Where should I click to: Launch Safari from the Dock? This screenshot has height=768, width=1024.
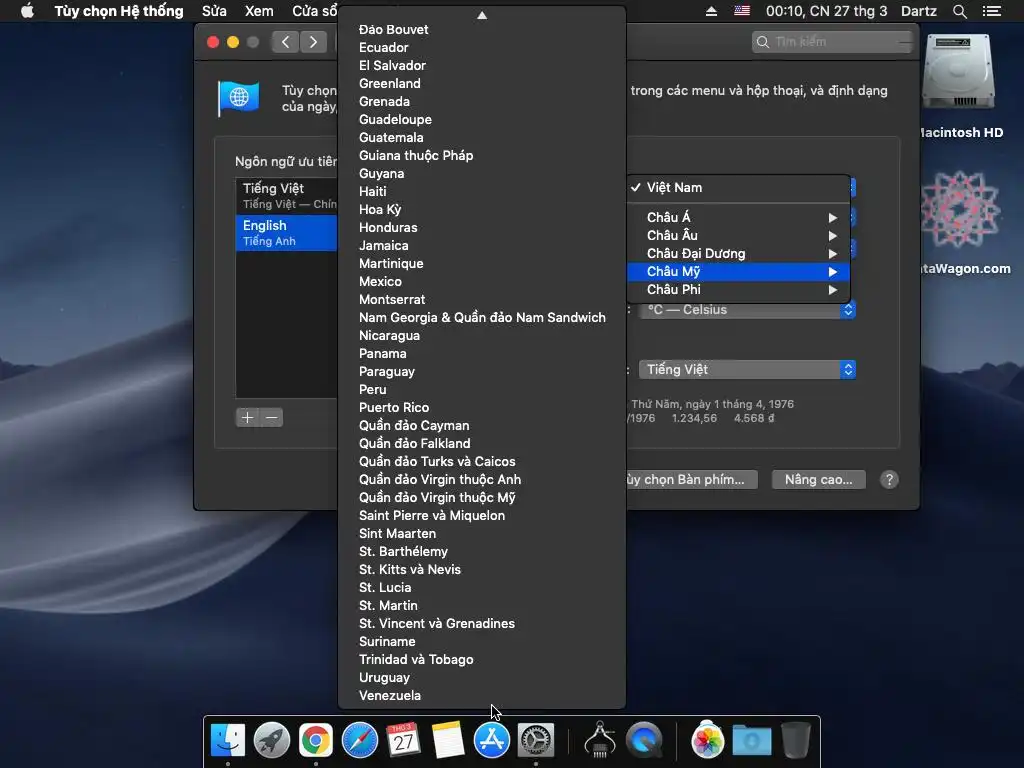point(360,741)
